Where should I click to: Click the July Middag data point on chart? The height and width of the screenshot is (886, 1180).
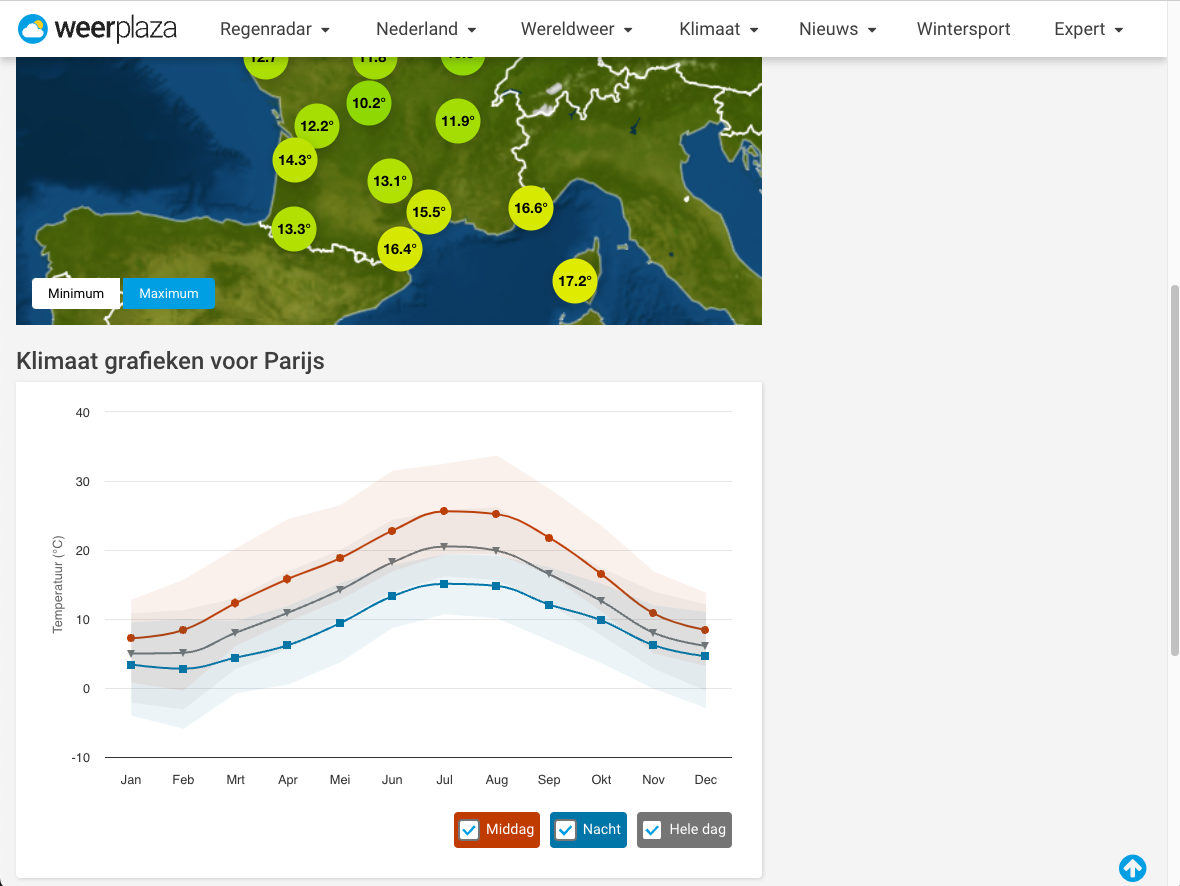point(444,511)
